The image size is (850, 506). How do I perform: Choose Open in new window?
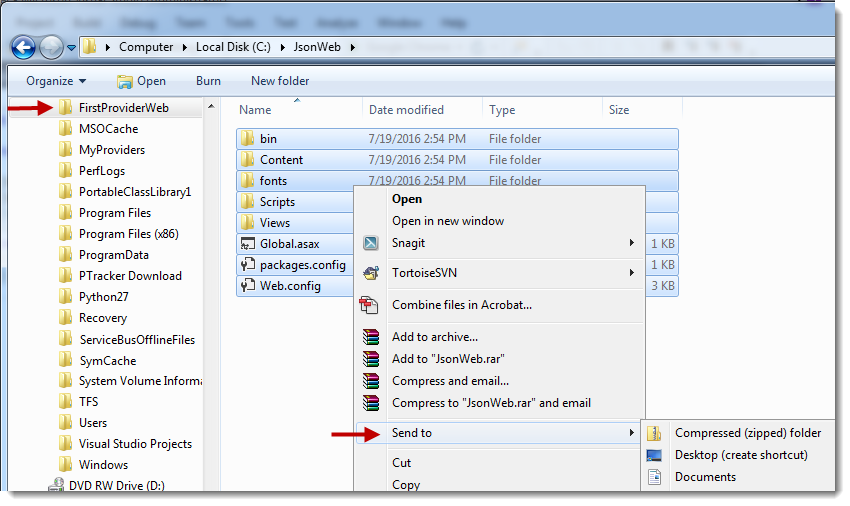(448, 221)
